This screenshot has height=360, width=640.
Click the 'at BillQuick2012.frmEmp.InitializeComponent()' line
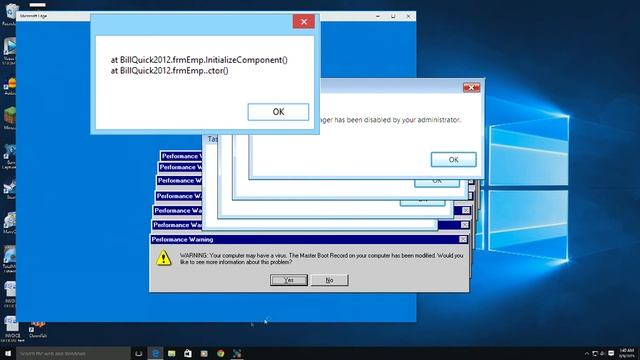(x=199, y=60)
